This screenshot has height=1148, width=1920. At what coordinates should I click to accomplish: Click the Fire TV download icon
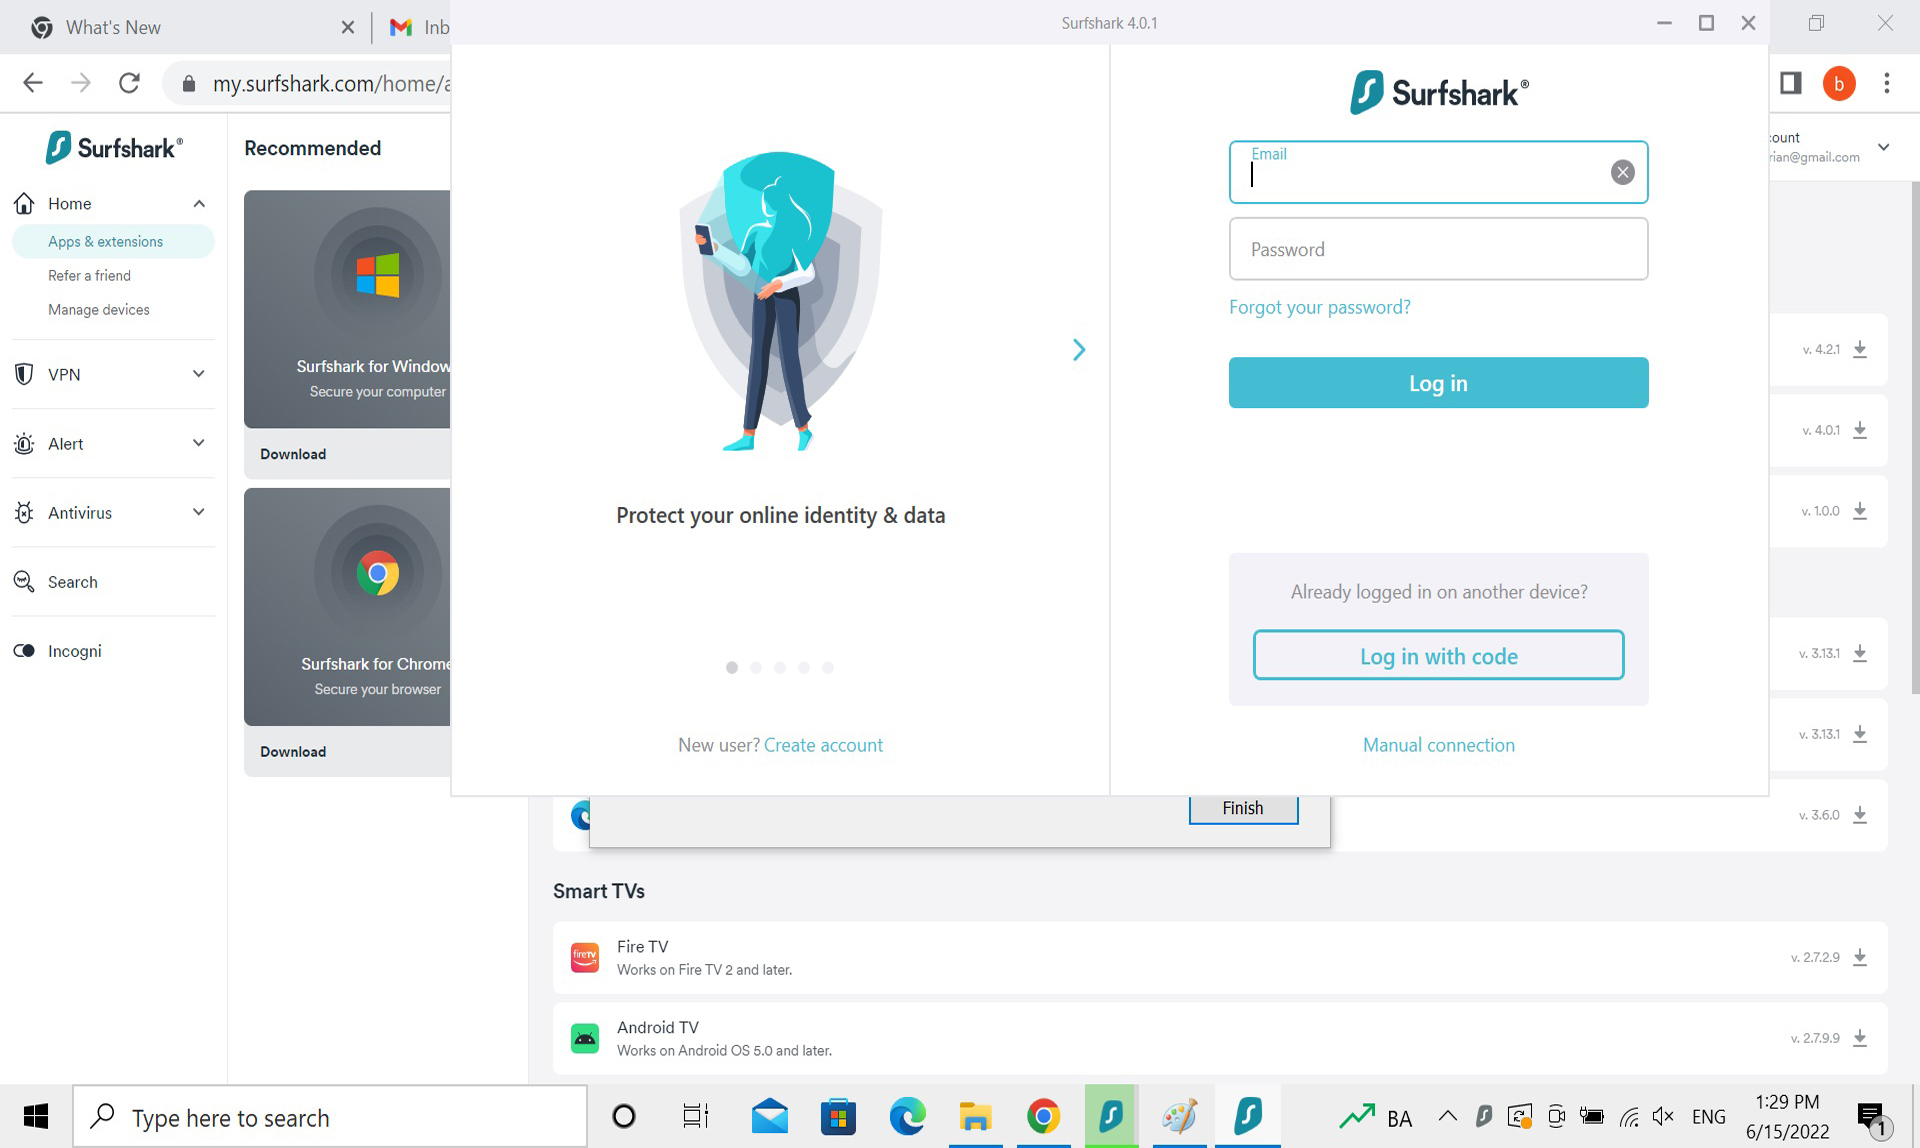[x=1860, y=956]
